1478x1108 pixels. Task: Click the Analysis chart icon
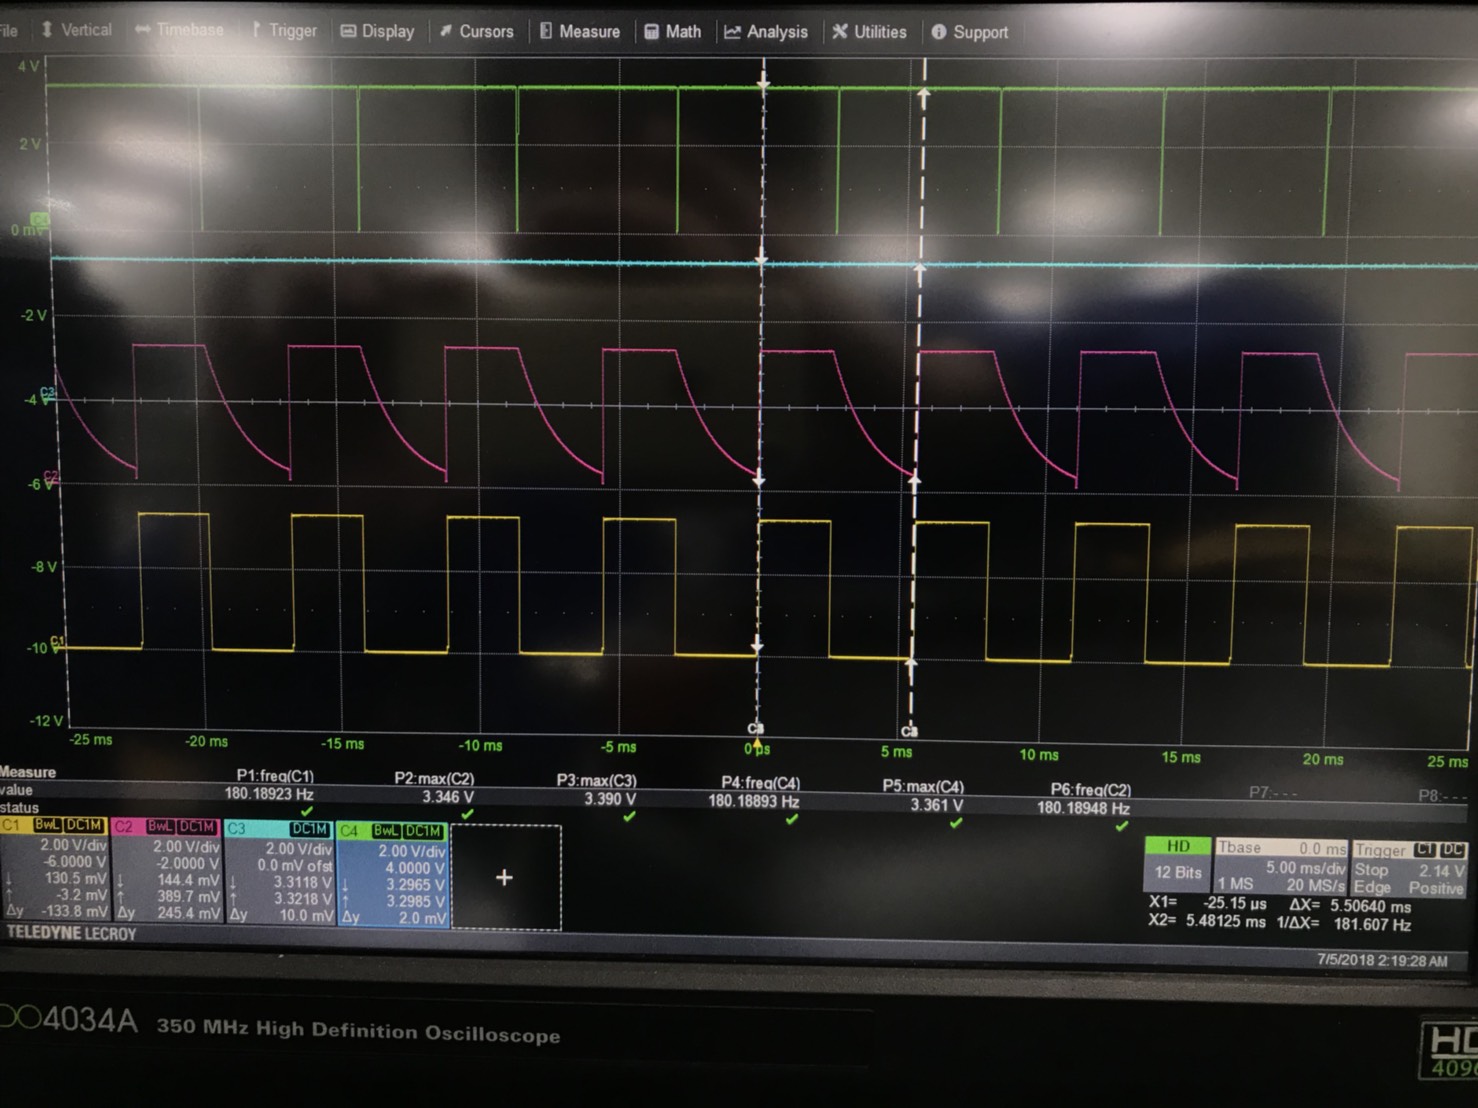point(731,31)
